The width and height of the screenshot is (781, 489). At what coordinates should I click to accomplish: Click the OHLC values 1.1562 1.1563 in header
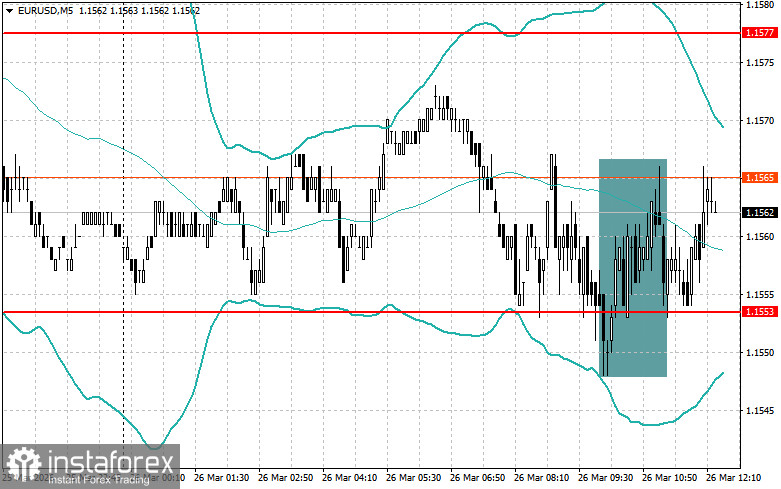coord(108,10)
